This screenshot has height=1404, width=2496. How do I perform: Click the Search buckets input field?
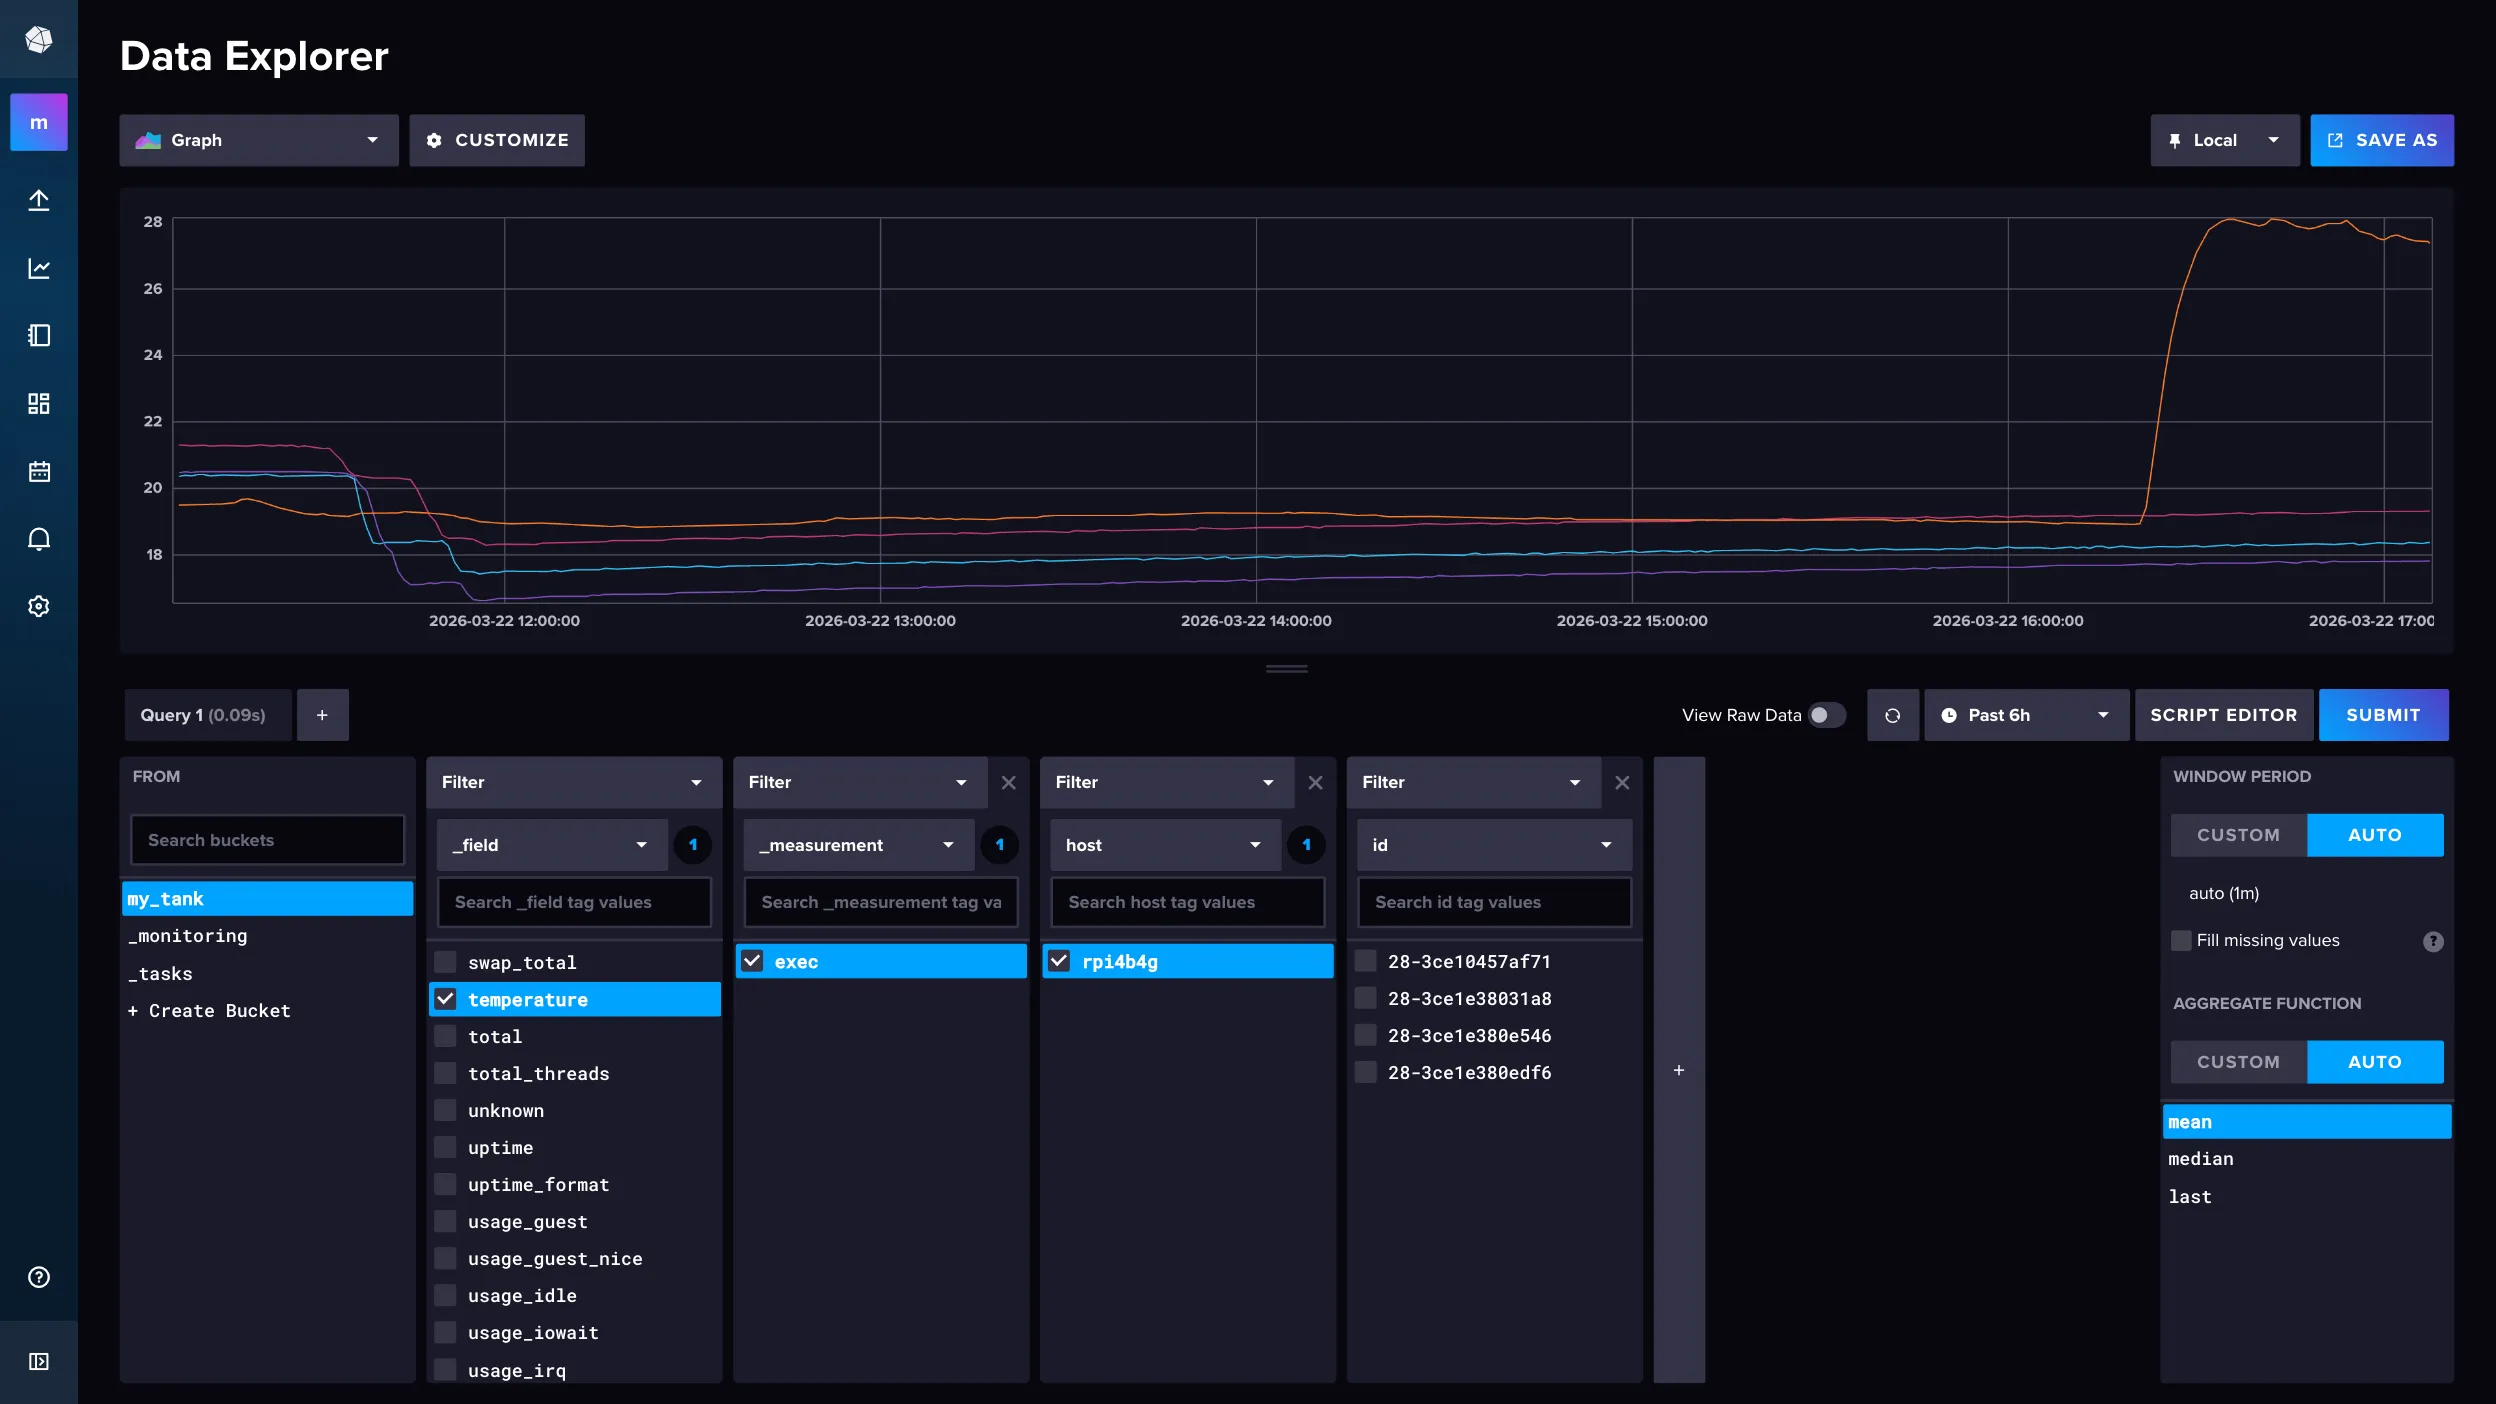pyautogui.click(x=268, y=840)
